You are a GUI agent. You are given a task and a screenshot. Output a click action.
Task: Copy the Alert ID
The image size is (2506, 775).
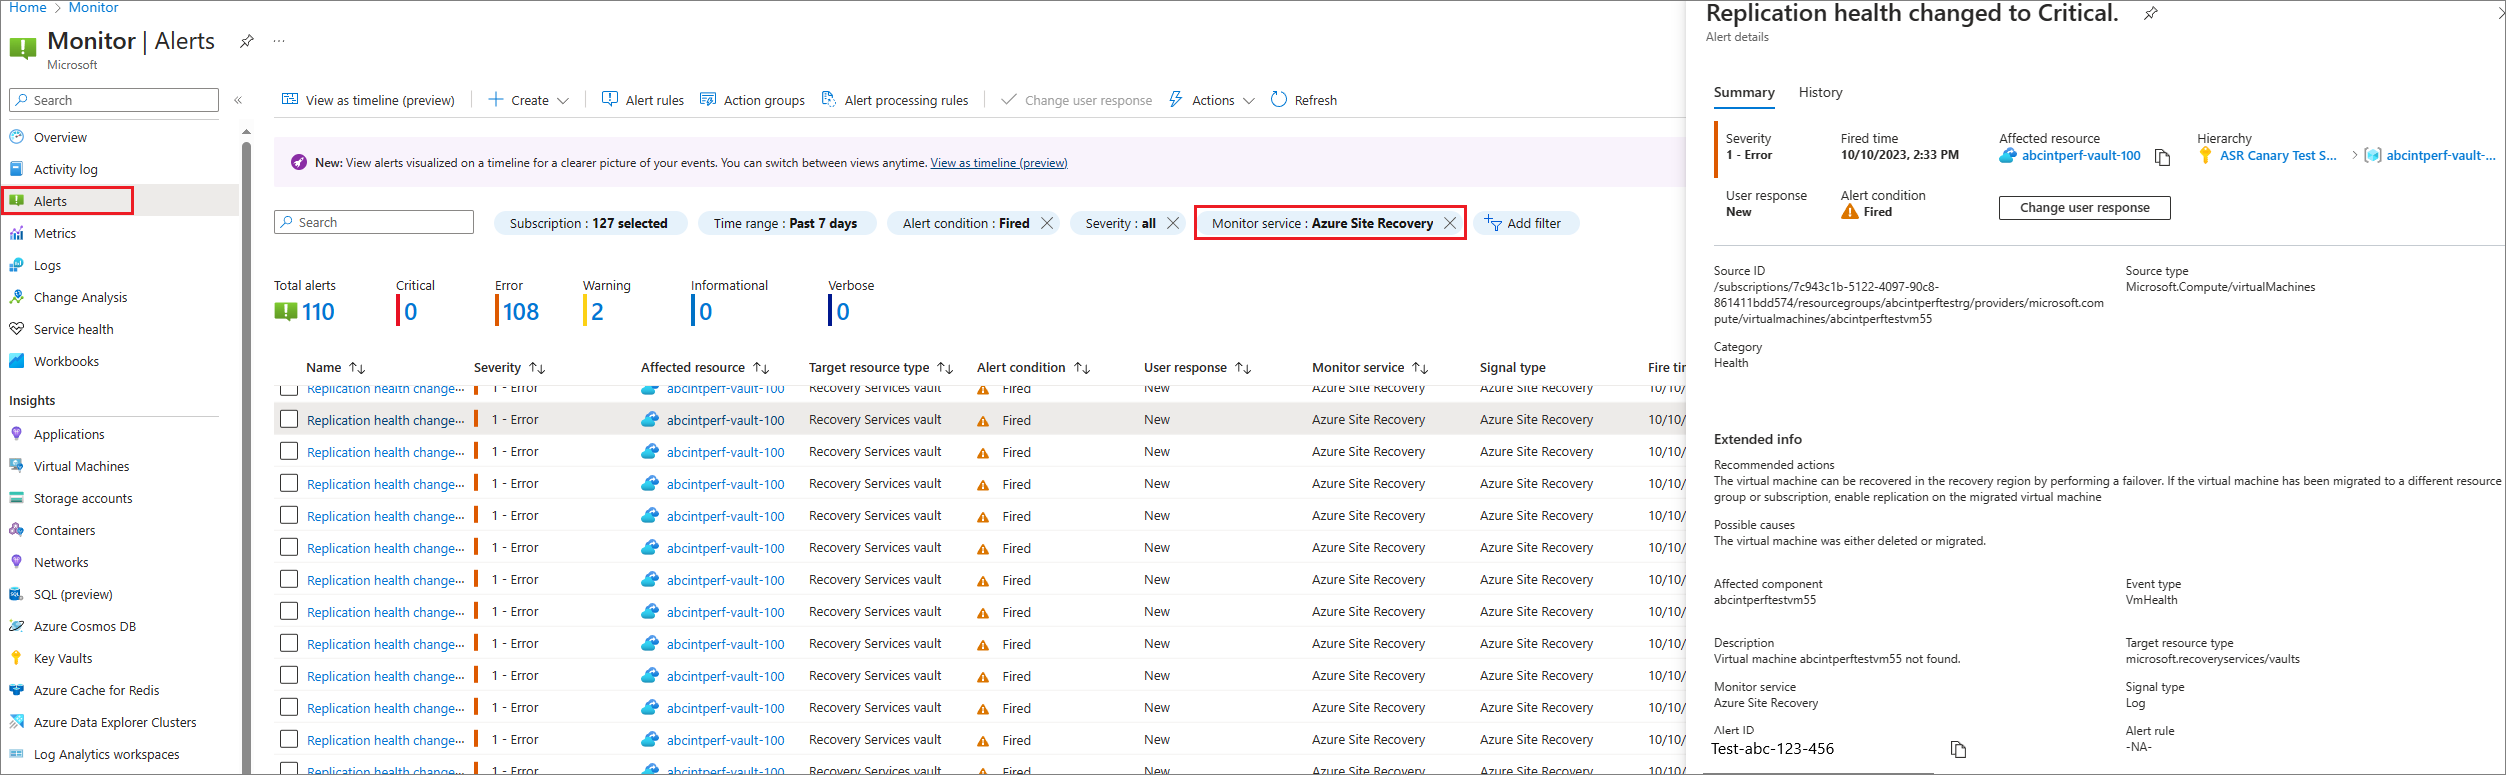coord(1958,749)
